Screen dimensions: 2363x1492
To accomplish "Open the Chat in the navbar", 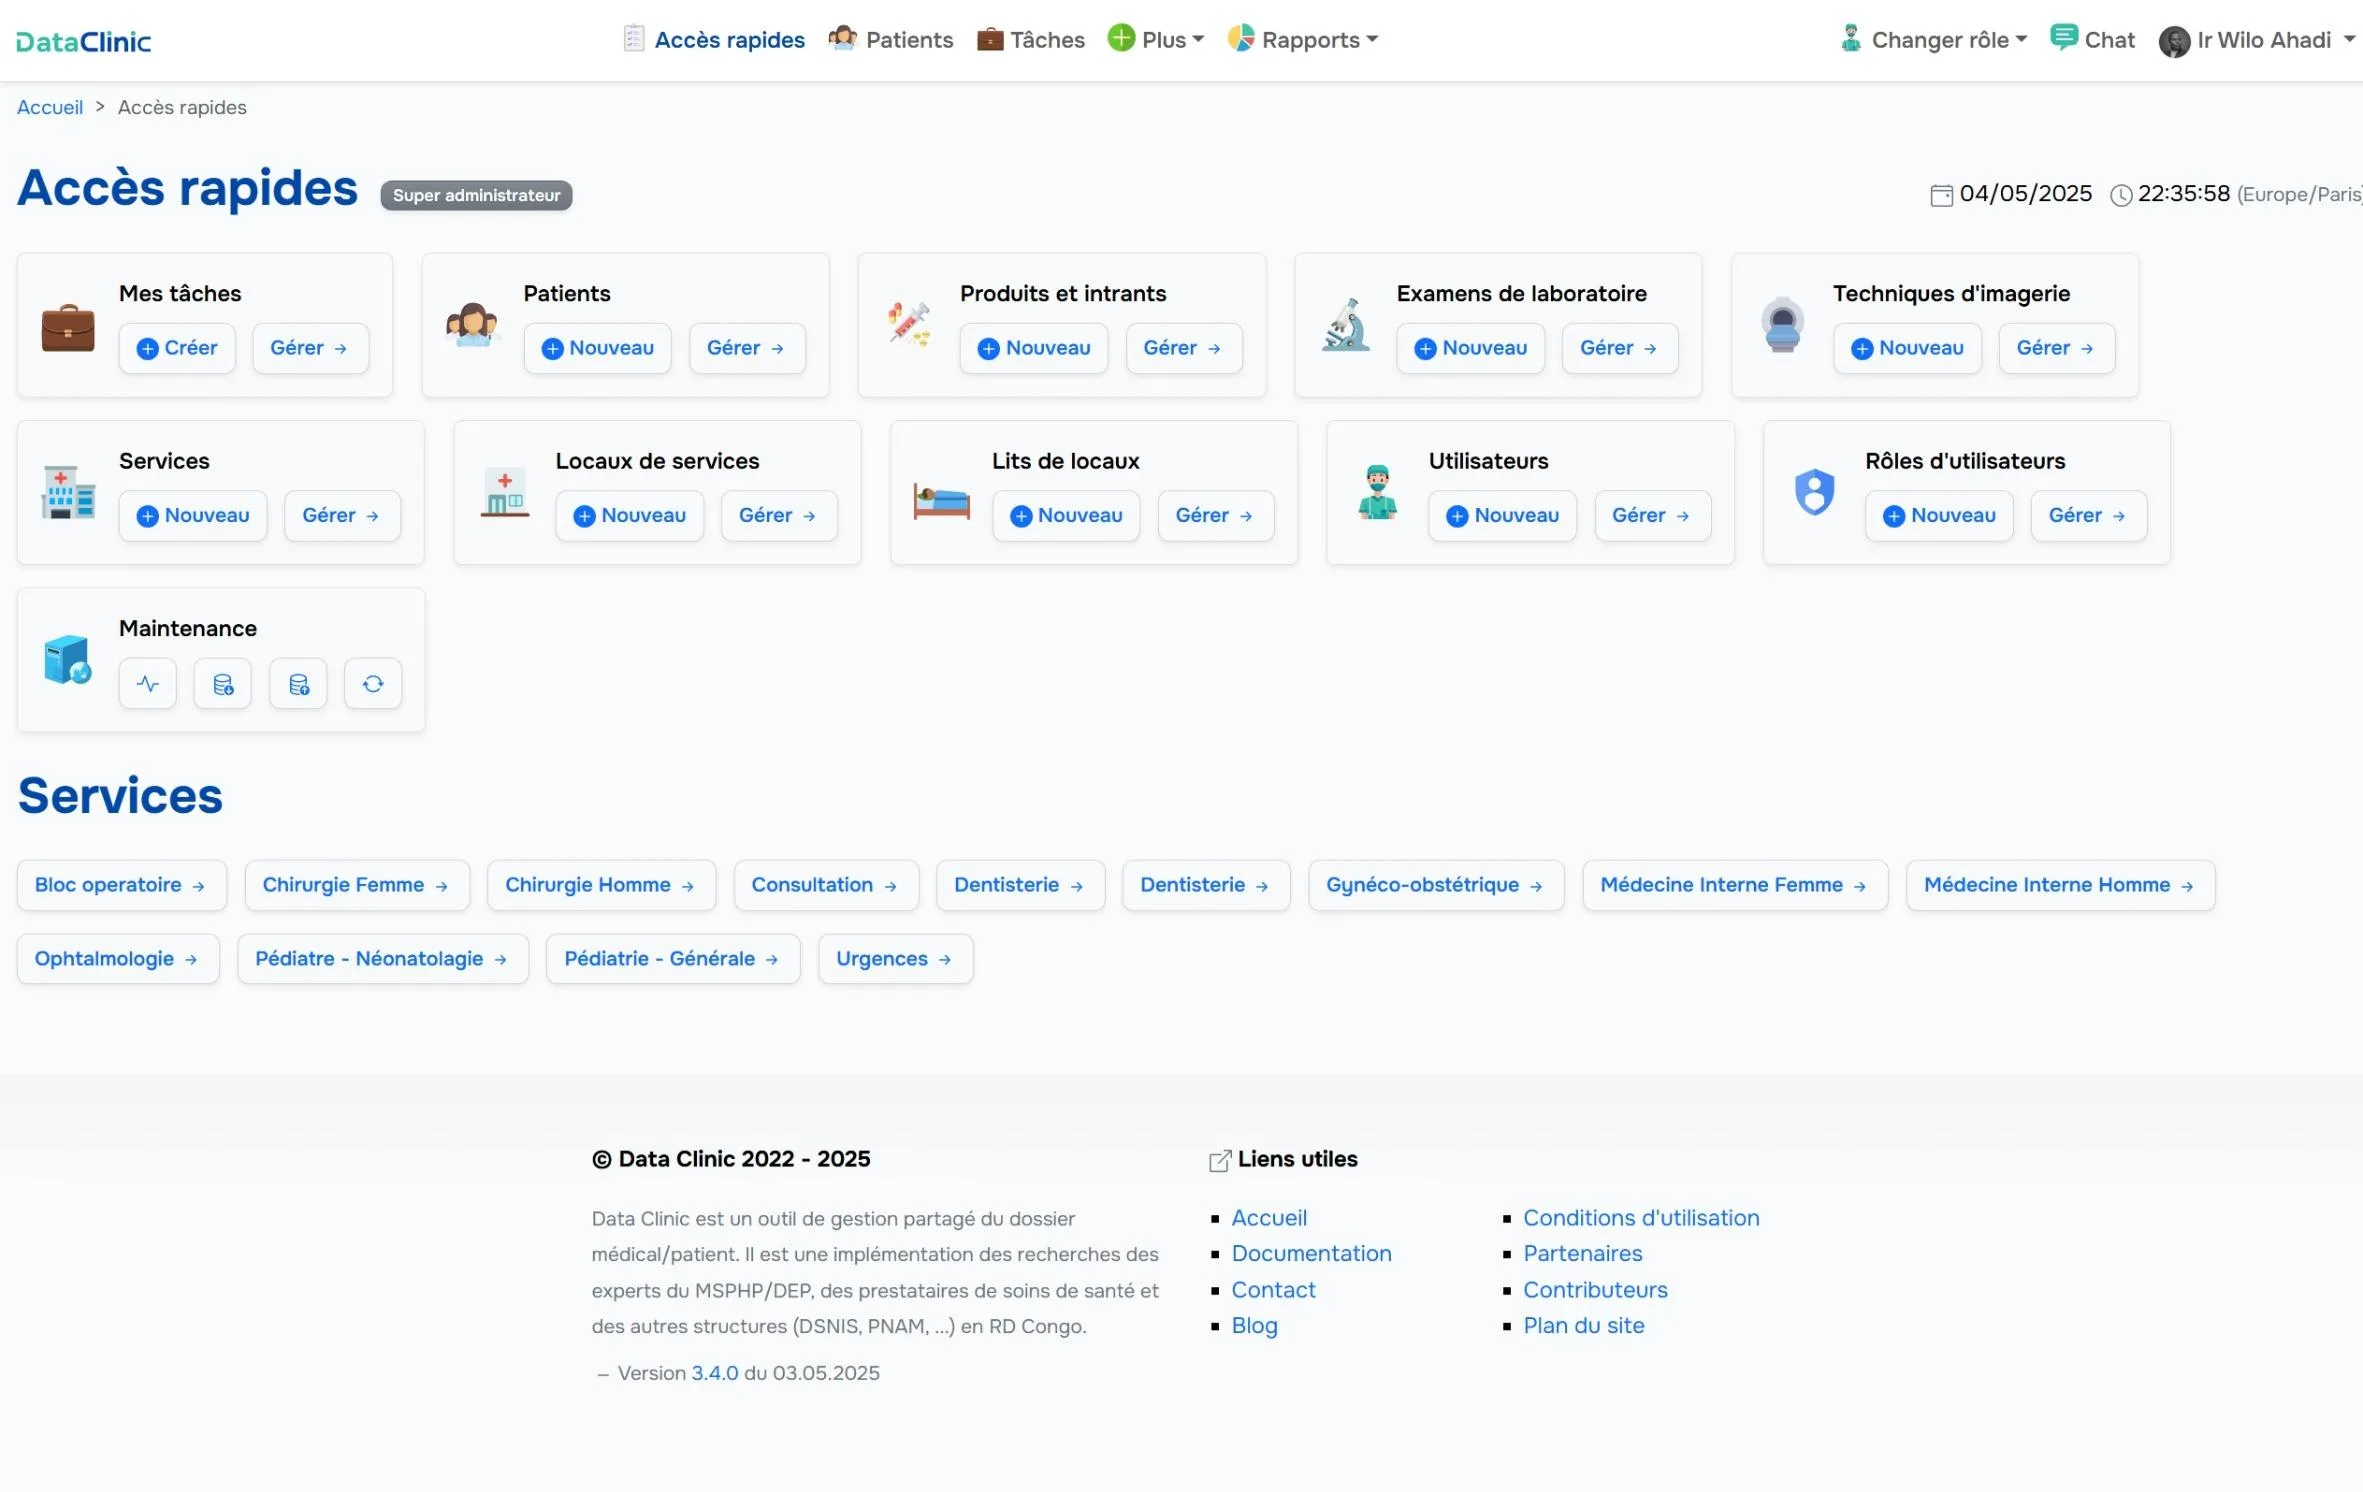I will [x=2092, y=39].
